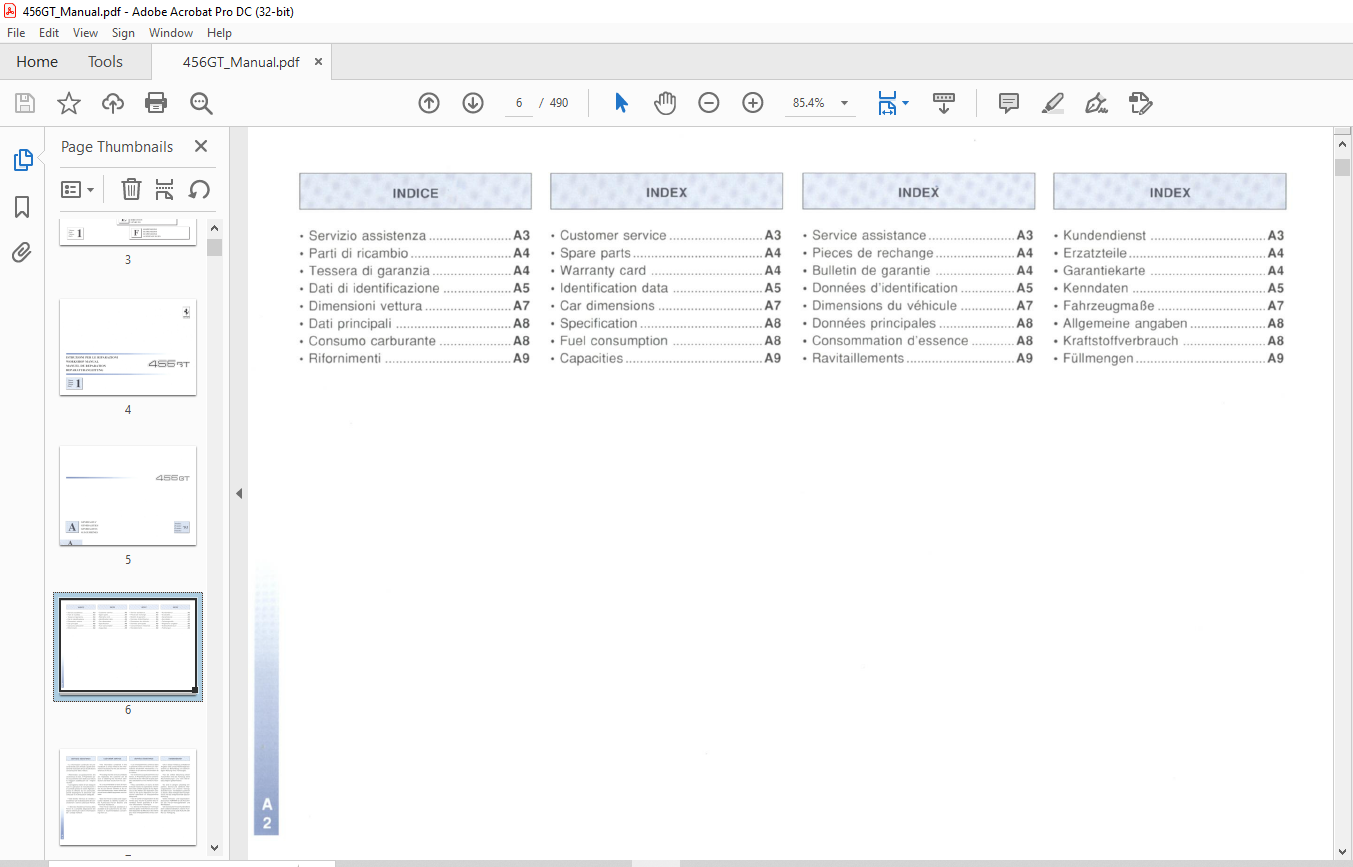Click the Save file icon
Image resolution: width=1353 pixels, height=867 pixels.
click(25, 103)
